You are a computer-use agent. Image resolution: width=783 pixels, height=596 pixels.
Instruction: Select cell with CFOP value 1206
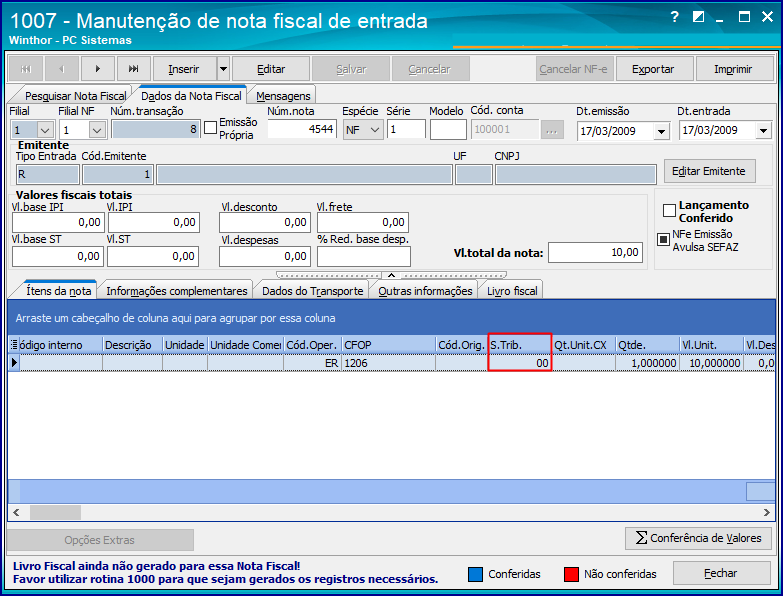pyautogui.click(x=389, y=363)
